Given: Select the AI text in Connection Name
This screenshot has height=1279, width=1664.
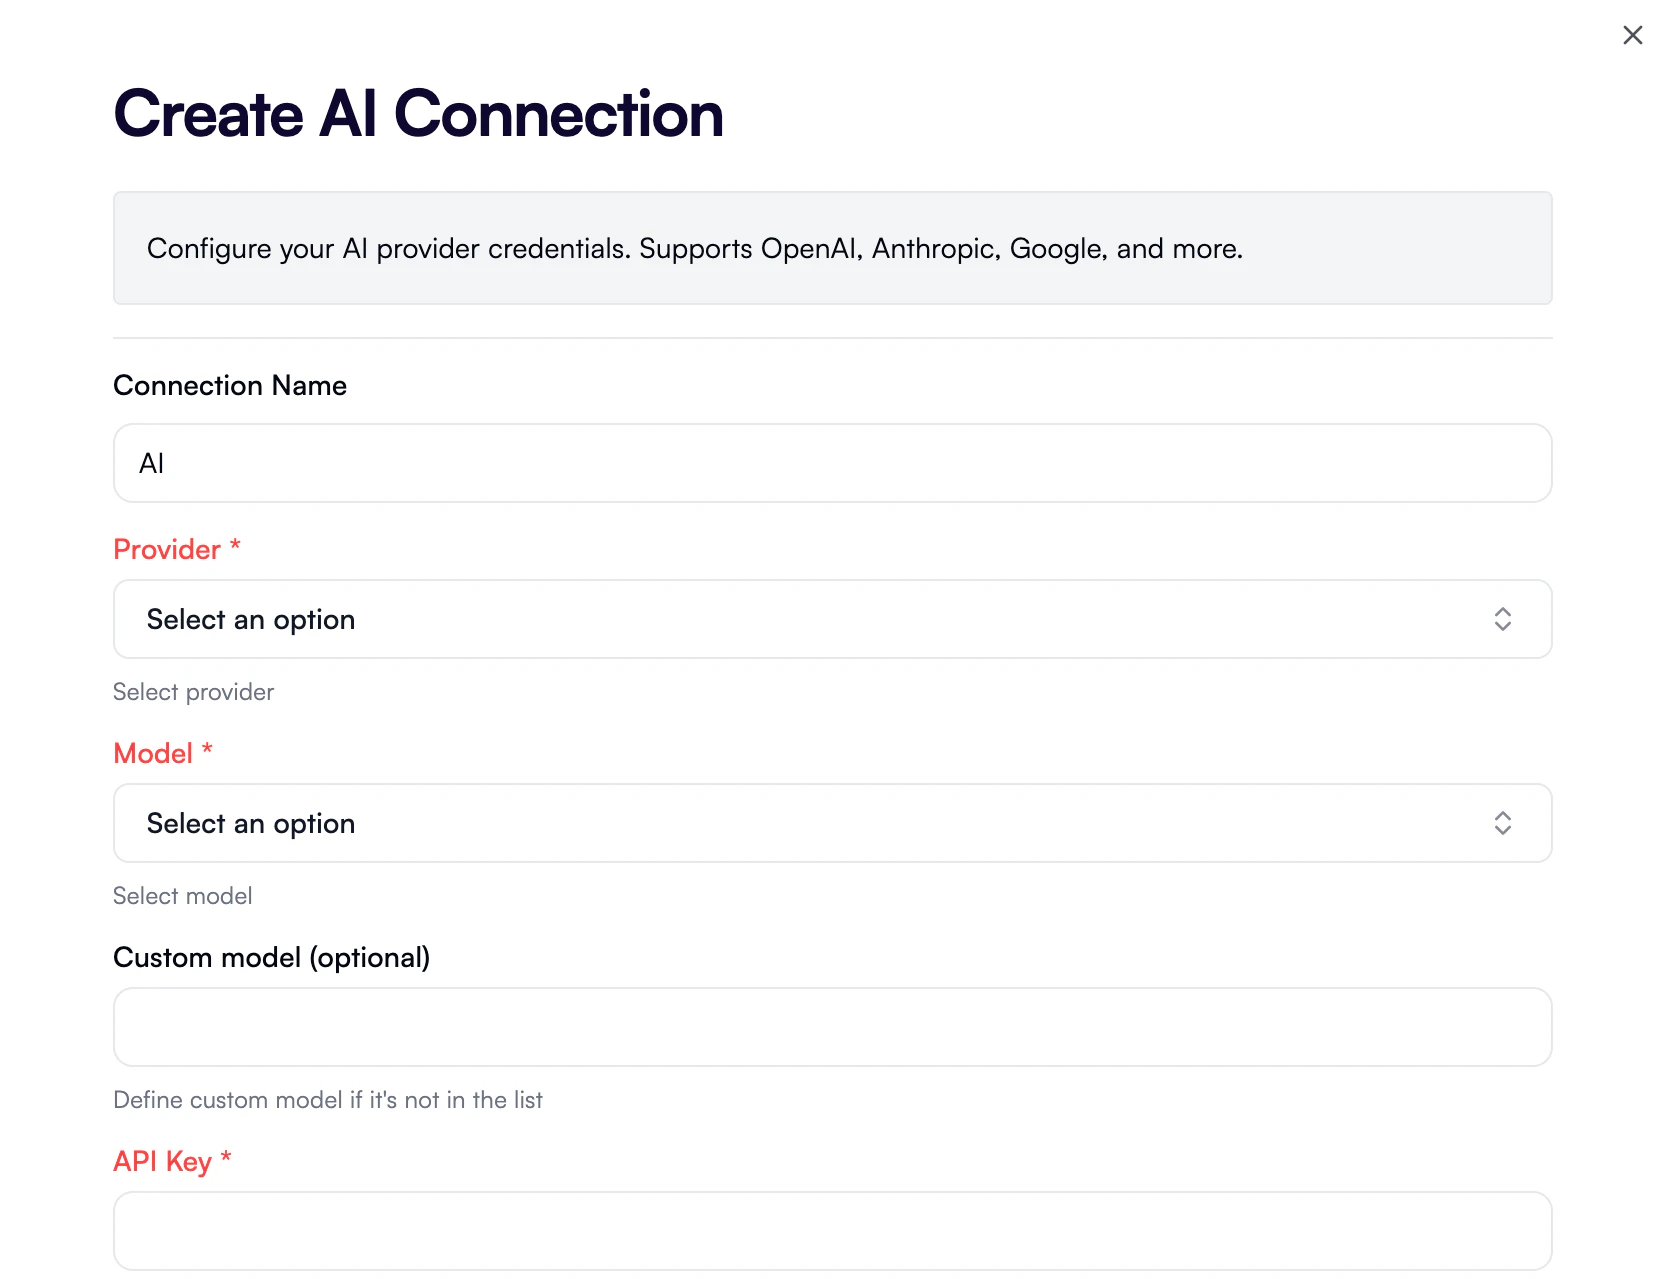Looking at the screenshot, I should (x=151, y=463).
